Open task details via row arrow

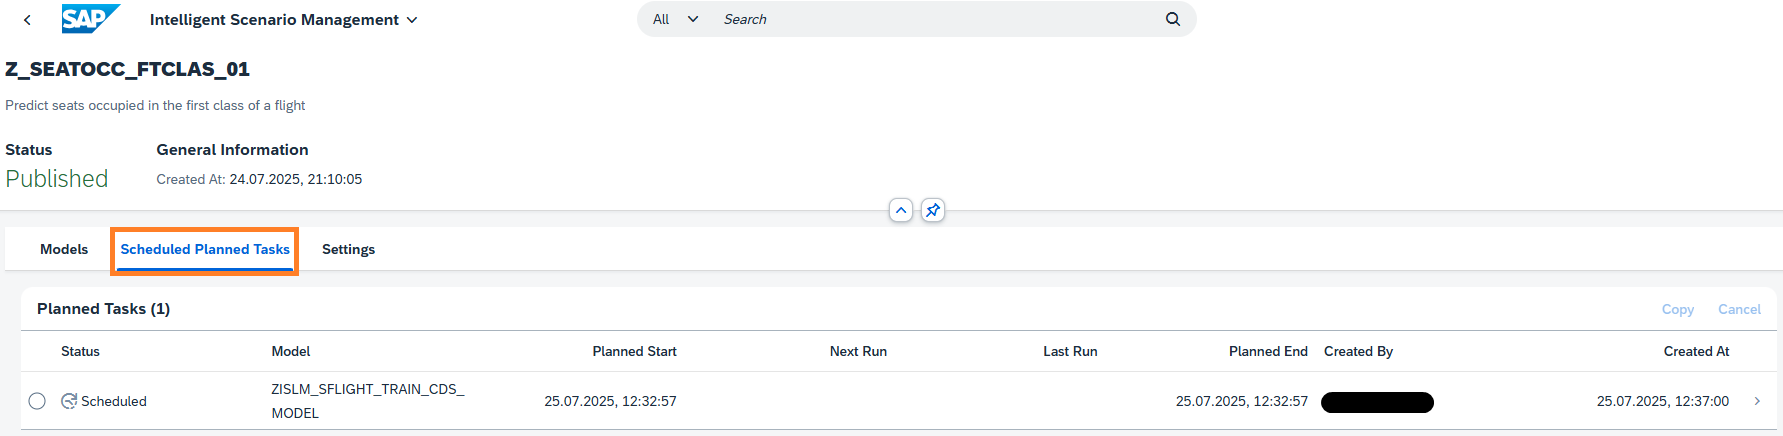point(1757,401)
